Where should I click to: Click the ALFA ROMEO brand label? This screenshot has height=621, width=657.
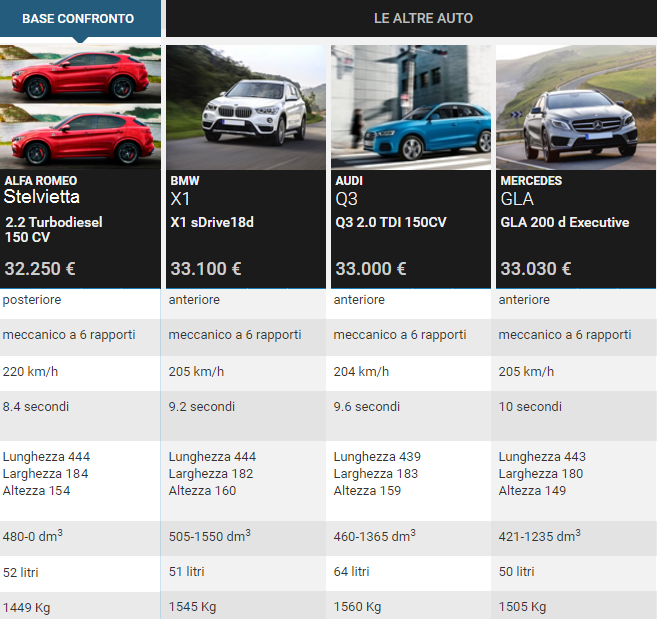click(x=41, y=181)
